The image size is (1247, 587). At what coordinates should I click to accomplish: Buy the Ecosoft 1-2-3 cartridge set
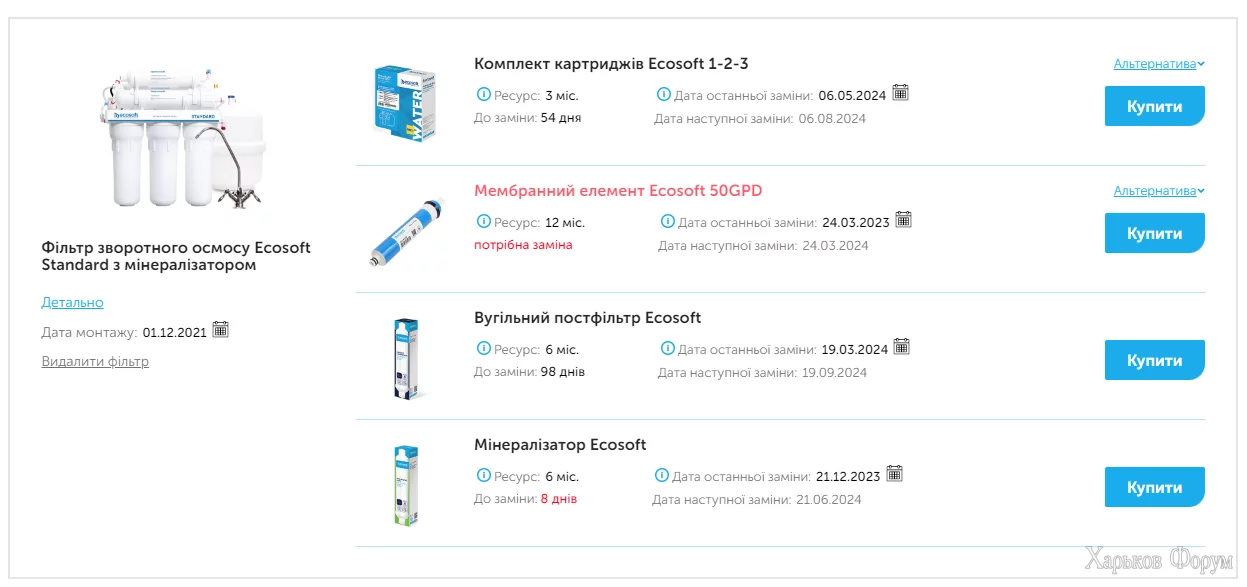pos(1154,106)
